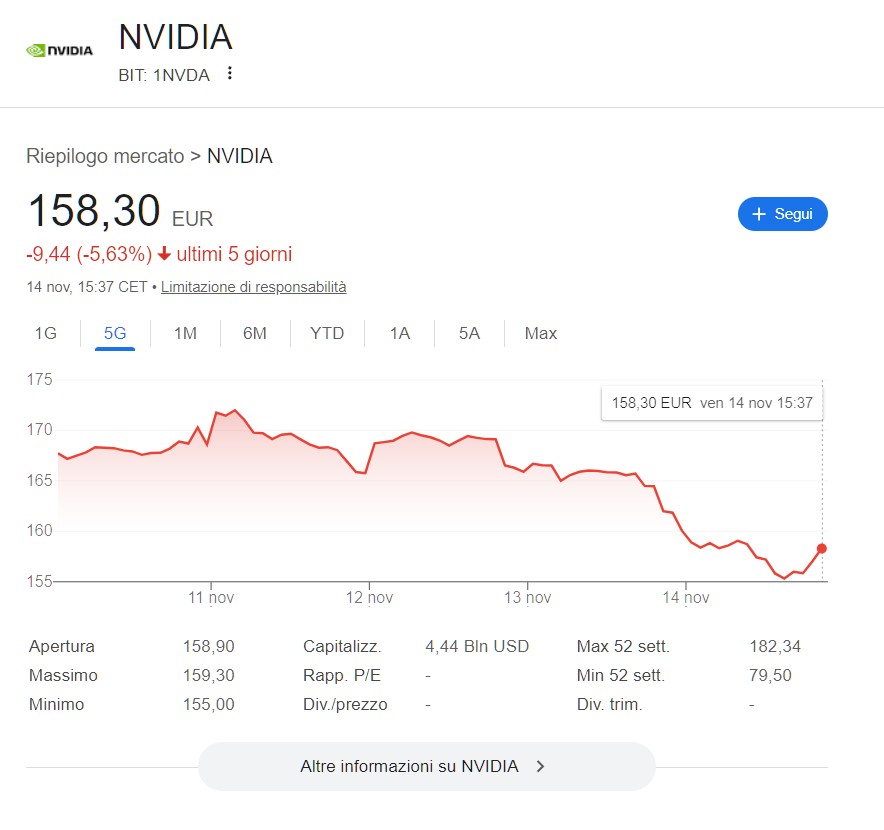Click the 14 nov axis label

(x=685, y=598)
